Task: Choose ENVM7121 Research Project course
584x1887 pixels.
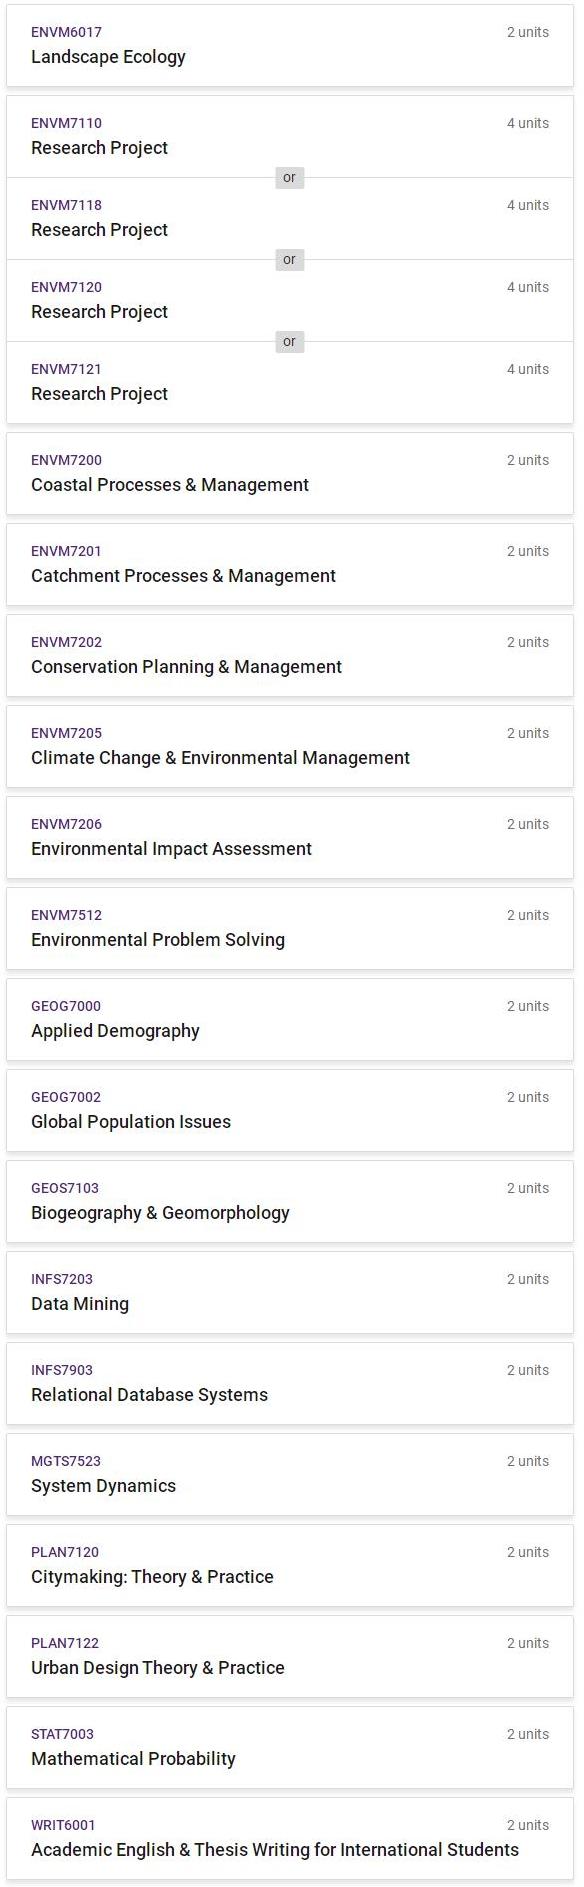Action: 290,383
